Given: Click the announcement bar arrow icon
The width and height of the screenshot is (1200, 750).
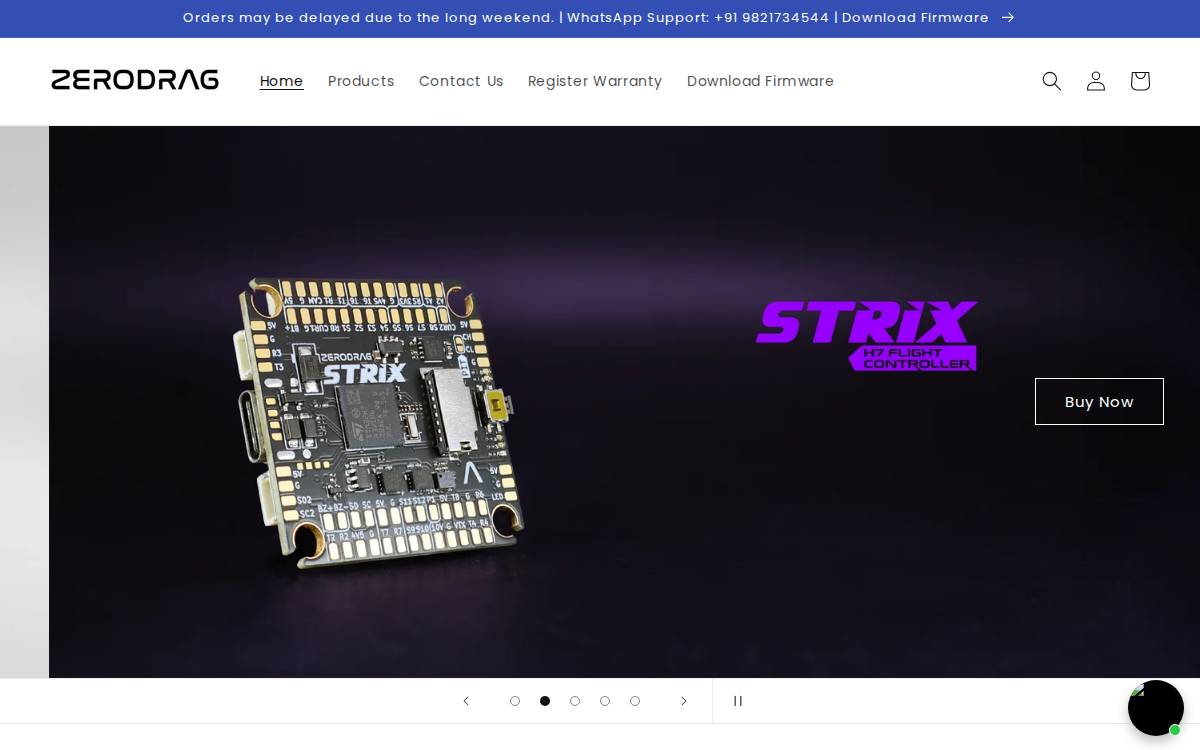Looking at the screenshot, I should coord(1008,18).
